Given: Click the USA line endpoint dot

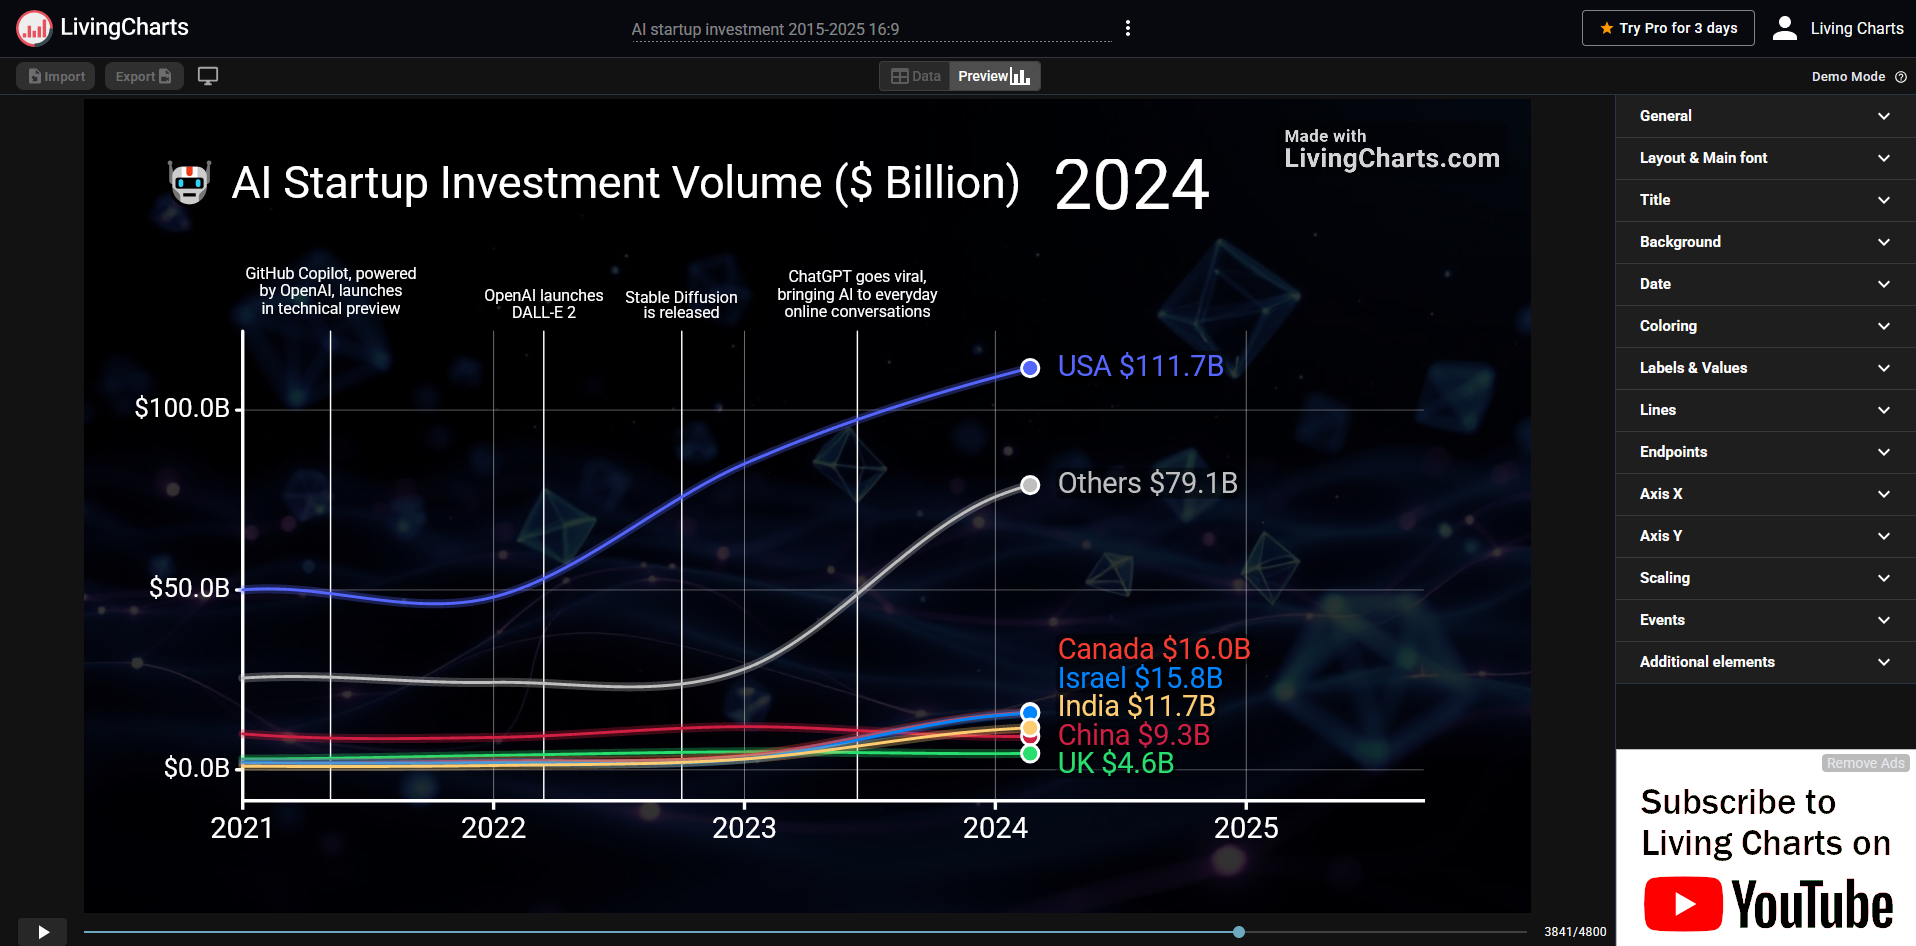Looking at the screenshot, I should point(1030,368).
